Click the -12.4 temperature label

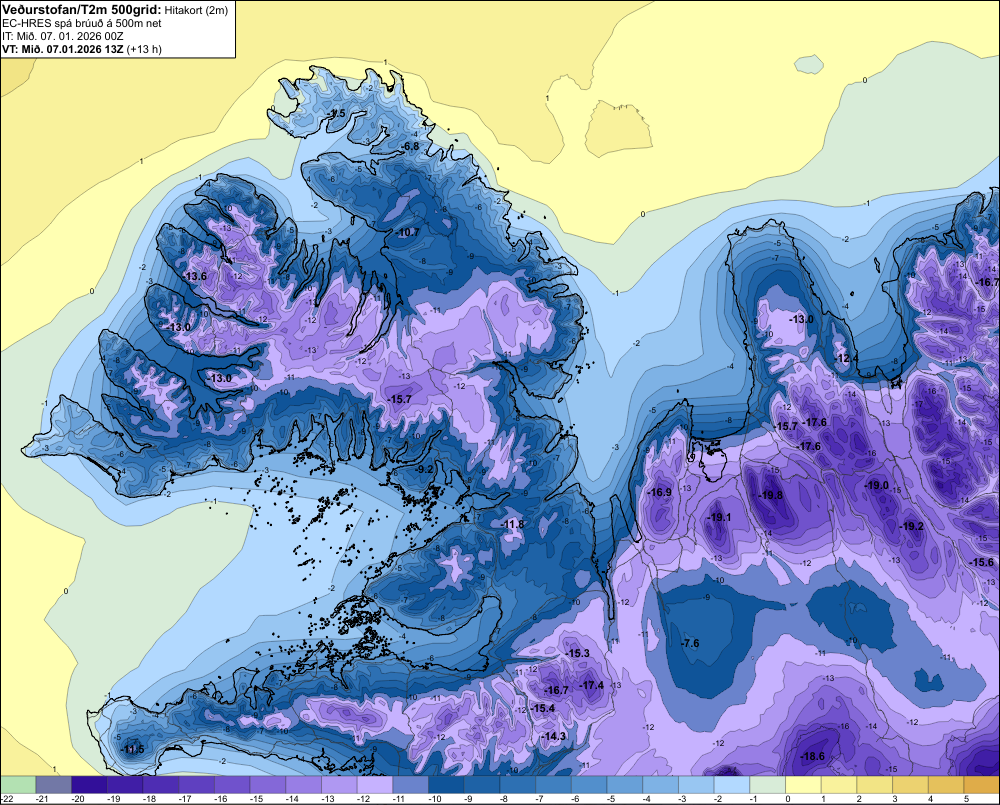pyautogui.click(x=846, y=358)
